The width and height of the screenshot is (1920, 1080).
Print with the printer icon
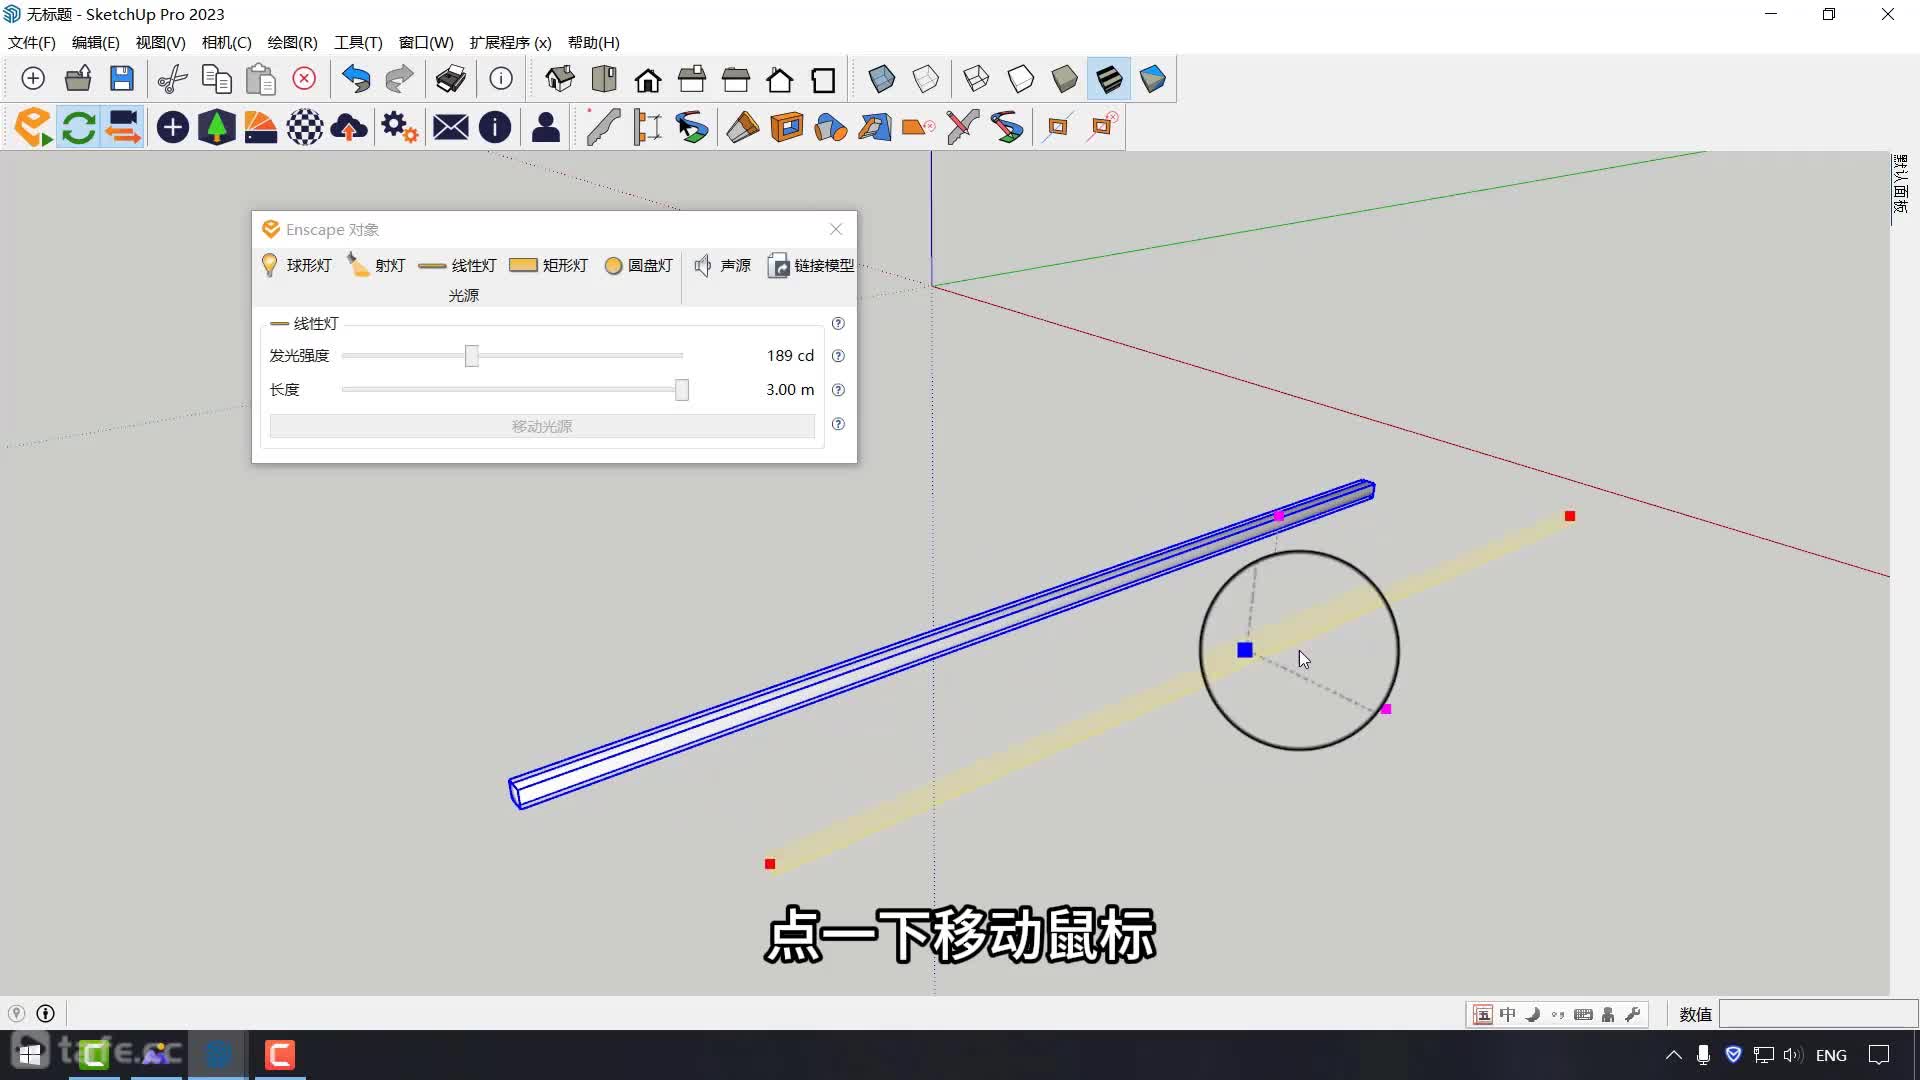(450, 79)
